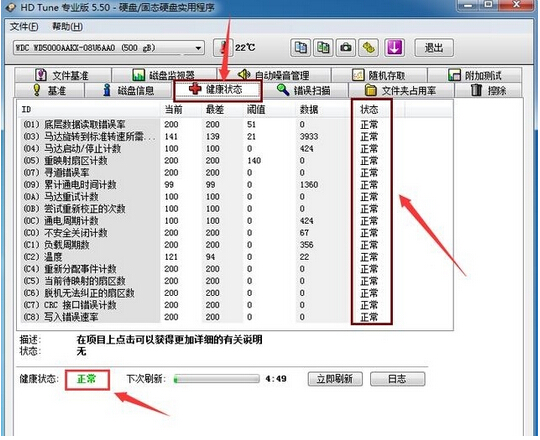Click the next refresh progress bar
This screenshot has height=440, width=540.
pyautogui.click(x=217, y=379)
